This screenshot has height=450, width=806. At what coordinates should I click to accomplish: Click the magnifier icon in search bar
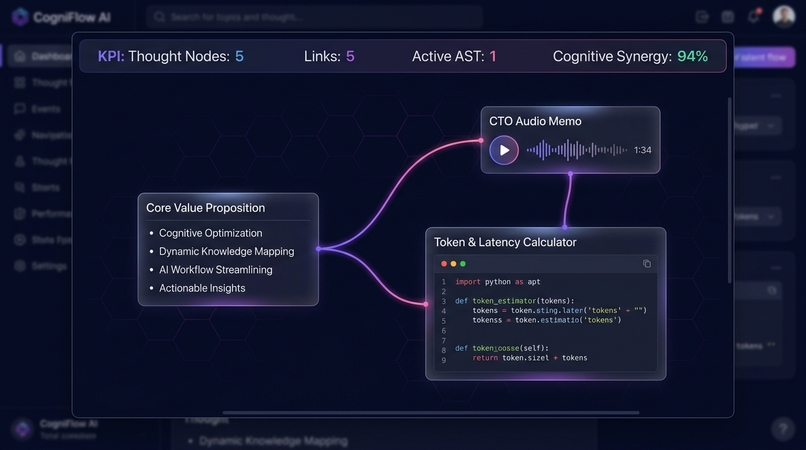(x=160, y=17)
